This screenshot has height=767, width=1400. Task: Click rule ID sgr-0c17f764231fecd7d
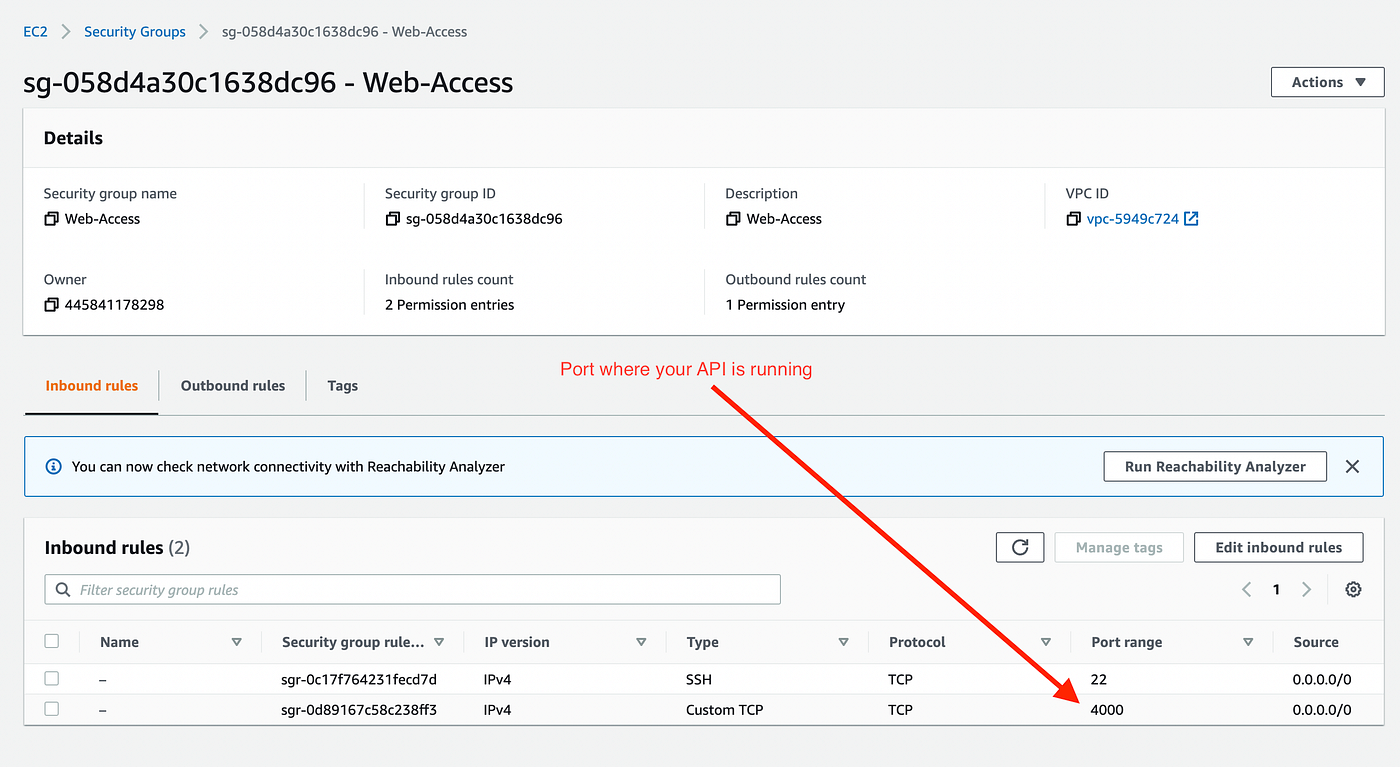click(359, 679)
